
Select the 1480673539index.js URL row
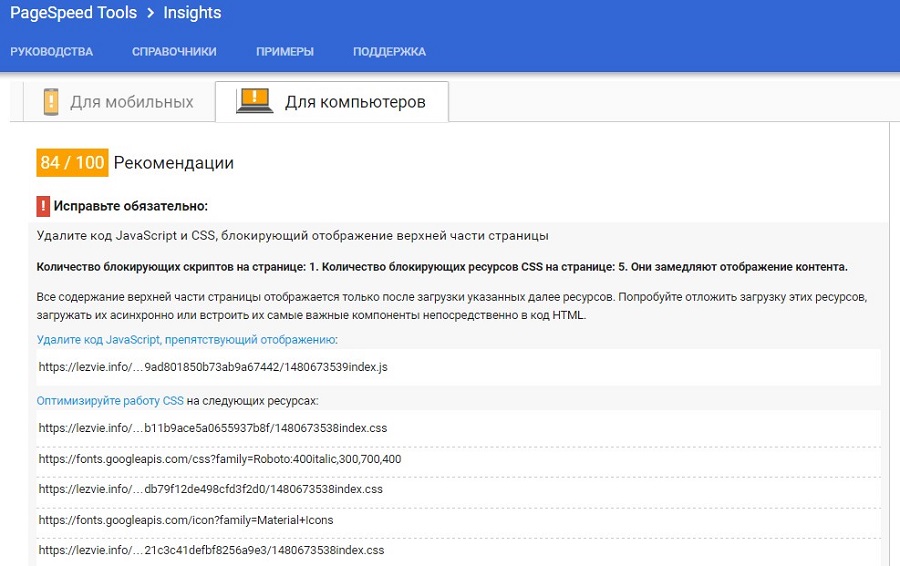click(x=458, y=367)
